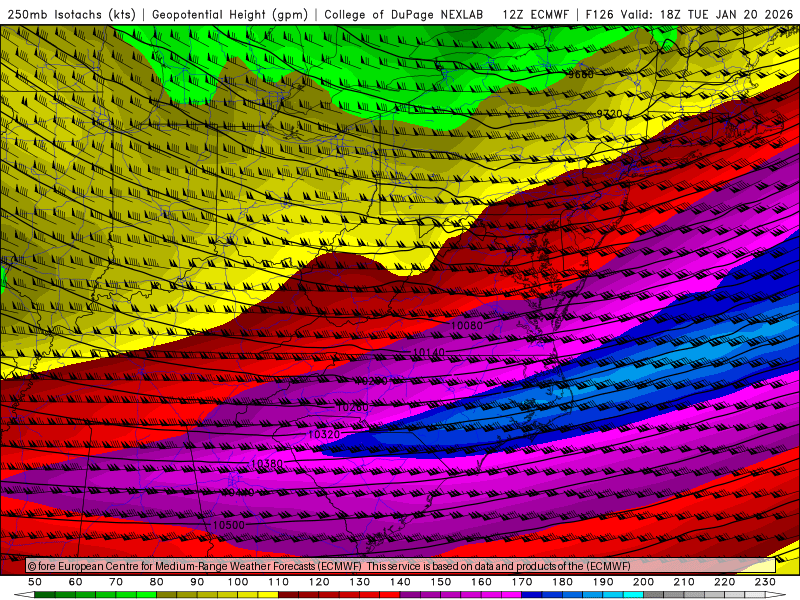
Task: Click the cyan swatch just before 200
Action: point(633,595)
